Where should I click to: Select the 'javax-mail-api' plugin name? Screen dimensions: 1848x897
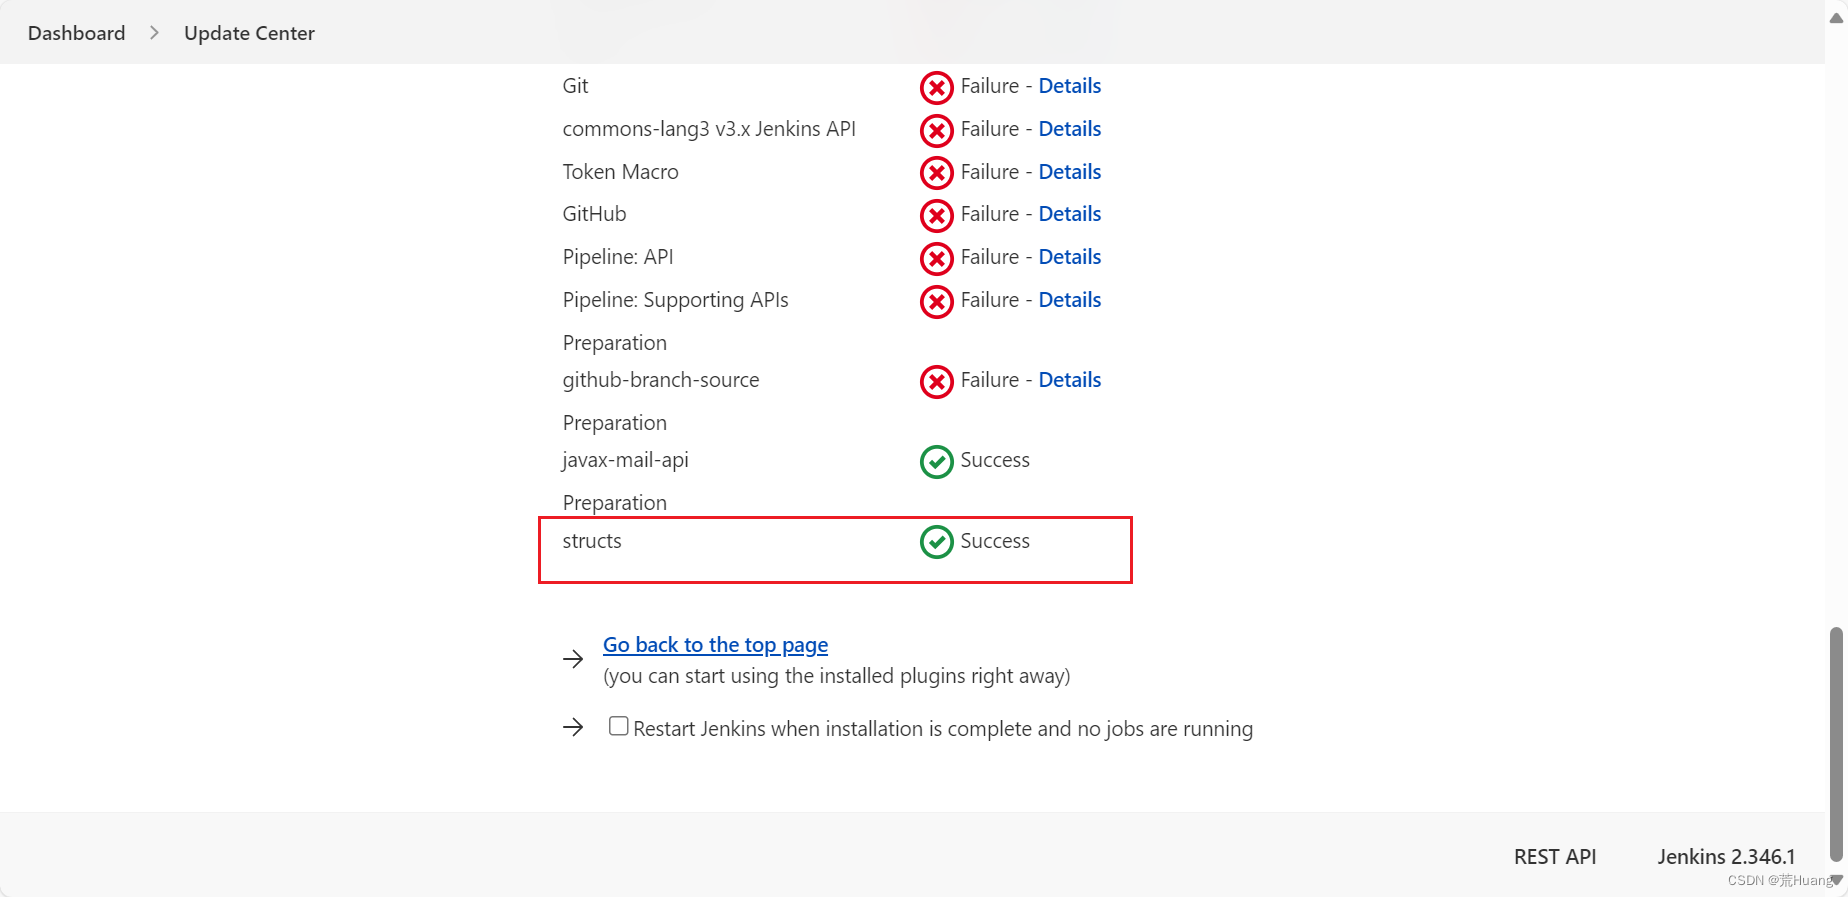point(625,460)
